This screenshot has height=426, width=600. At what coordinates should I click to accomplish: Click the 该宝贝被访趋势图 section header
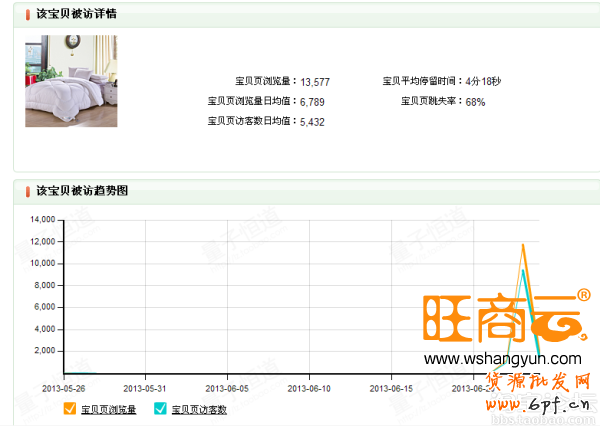[x=82, y=190]
